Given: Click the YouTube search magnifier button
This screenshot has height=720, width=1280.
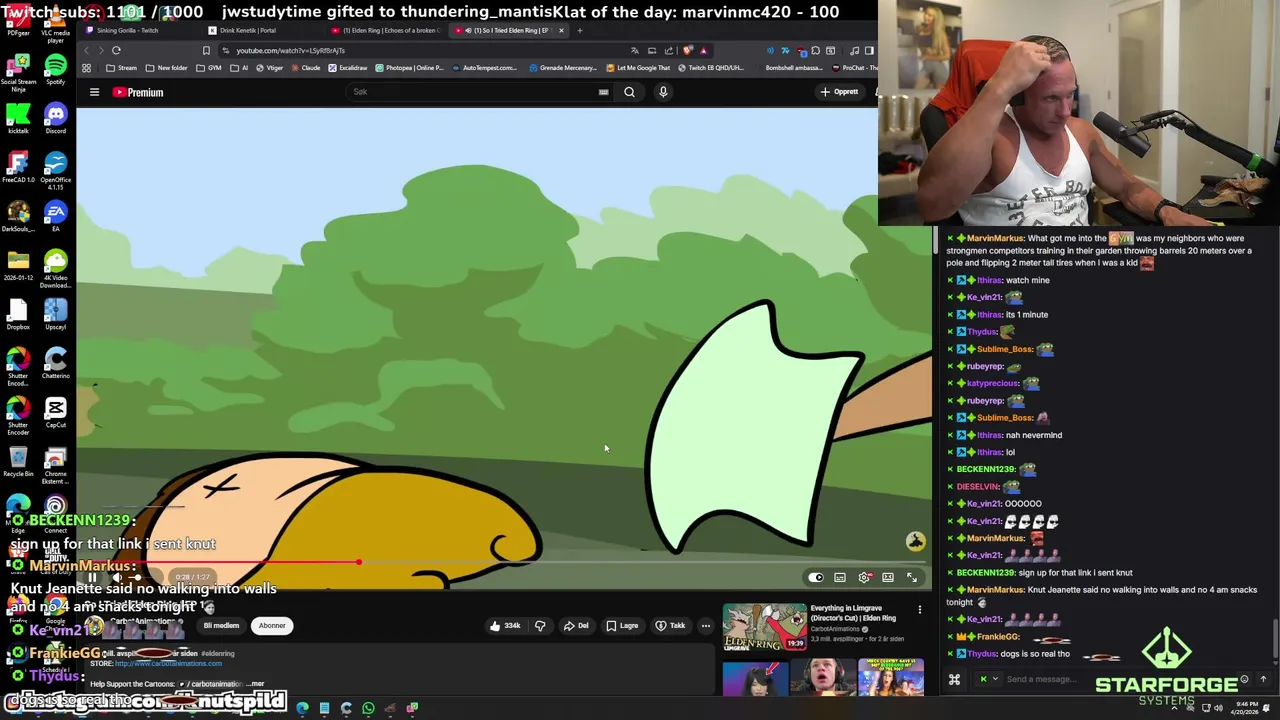Looking at the screenshot, I should (629, 92).
